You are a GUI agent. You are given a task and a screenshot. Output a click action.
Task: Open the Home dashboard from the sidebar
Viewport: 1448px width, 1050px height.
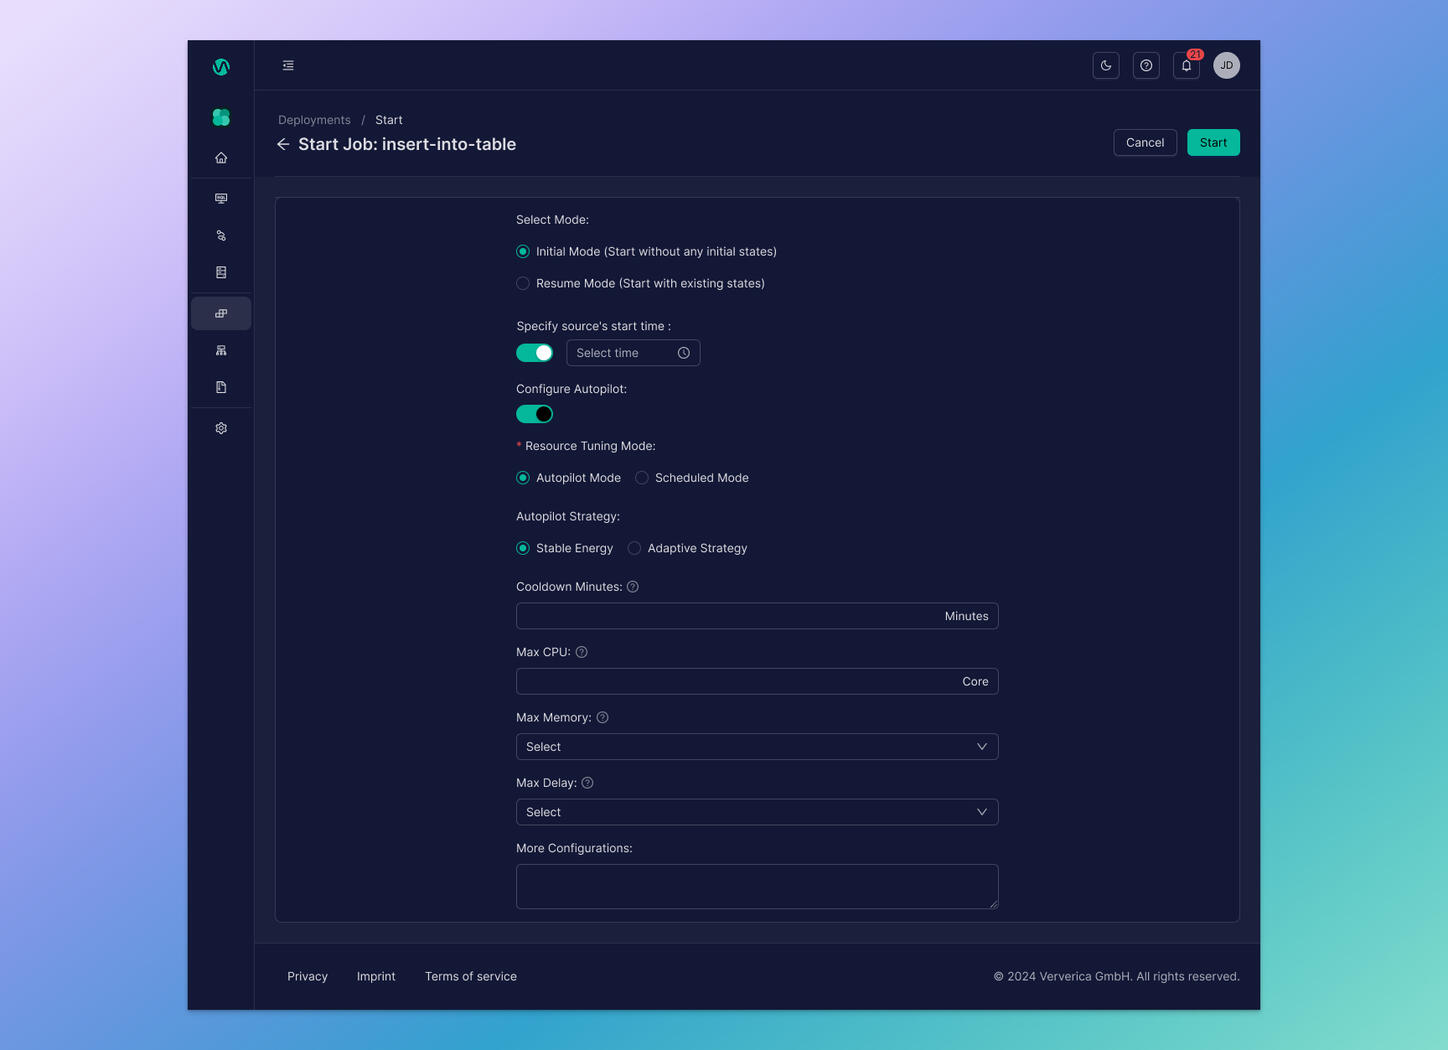pos(220,157)
